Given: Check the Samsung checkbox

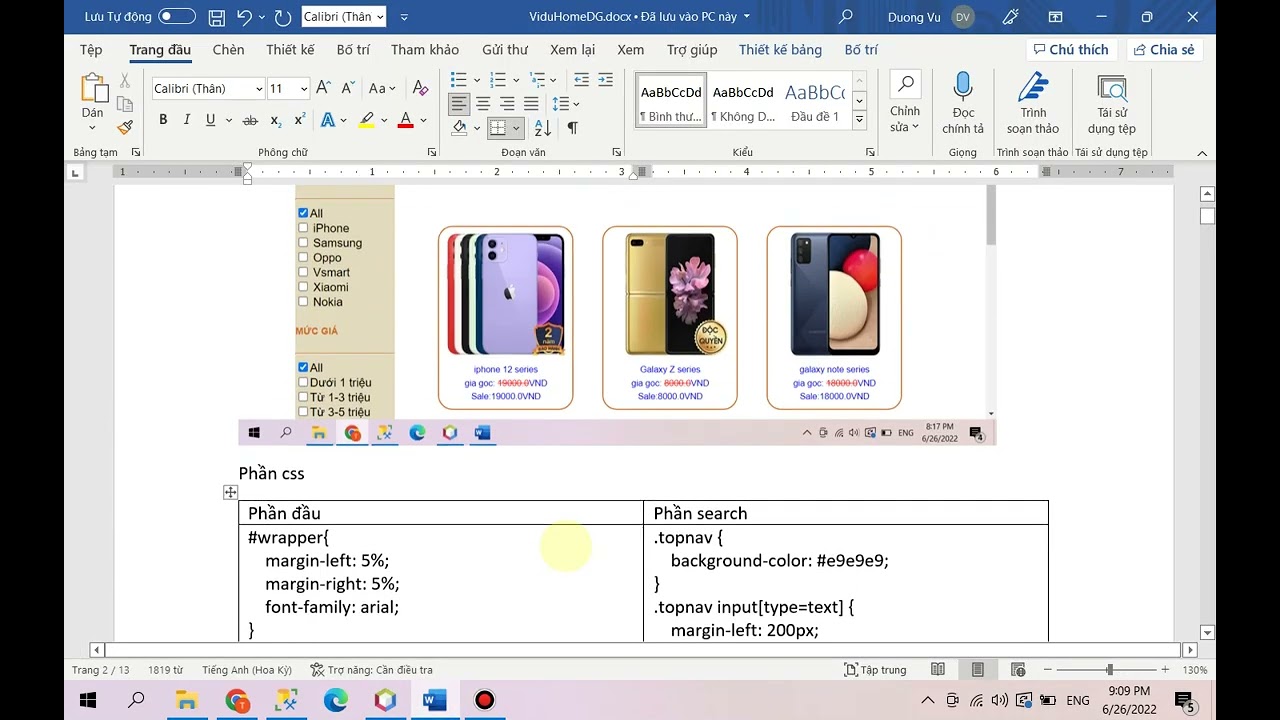Looking at the screenshot, I should click(303, 242).
